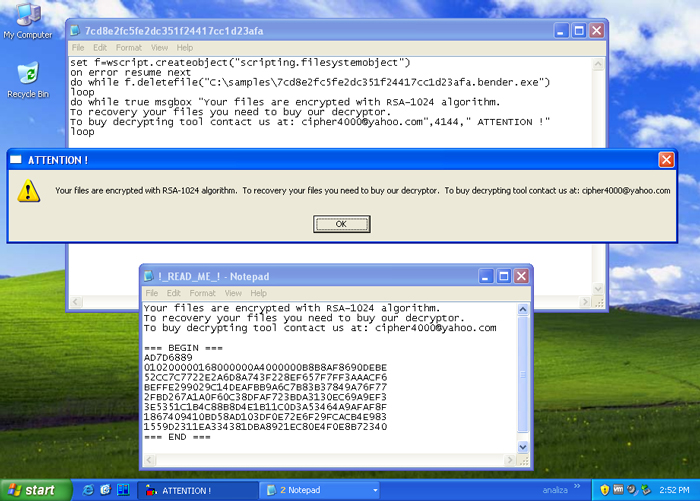Open Help menu in !_READ_ME_! Notepad
This screenshot has height=501, width=700.
point(258,293)
